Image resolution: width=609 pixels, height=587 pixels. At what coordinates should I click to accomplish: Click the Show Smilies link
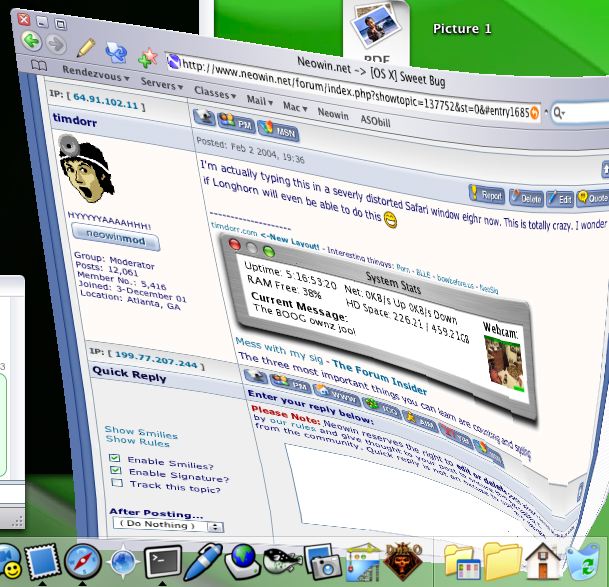141,432
